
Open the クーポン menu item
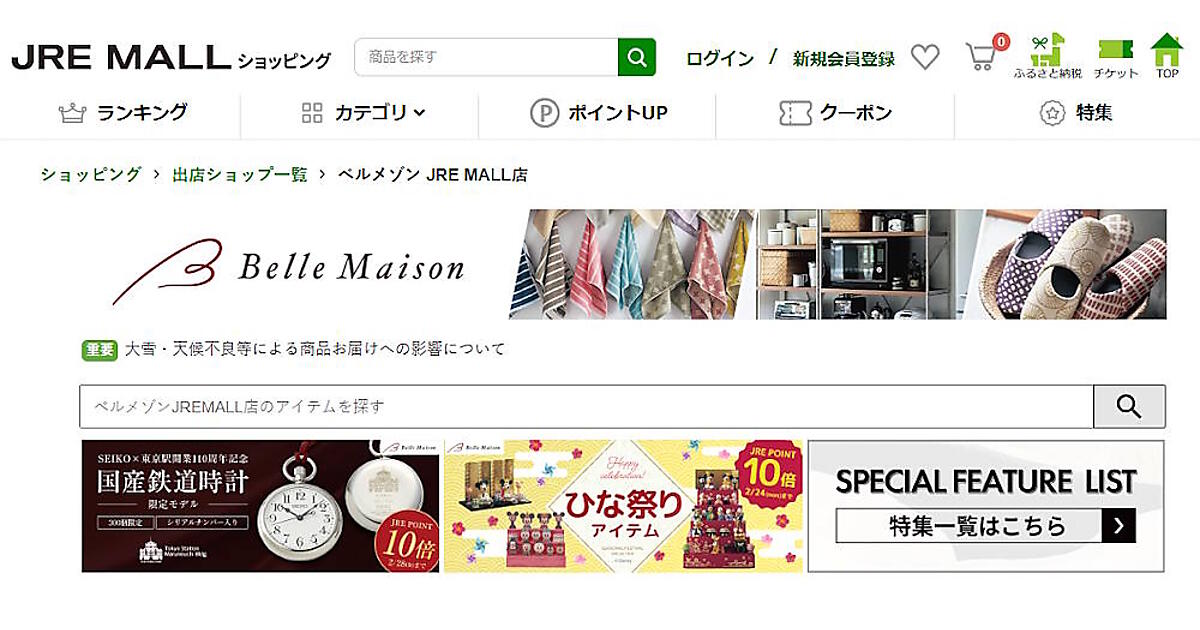pos(835,113)
